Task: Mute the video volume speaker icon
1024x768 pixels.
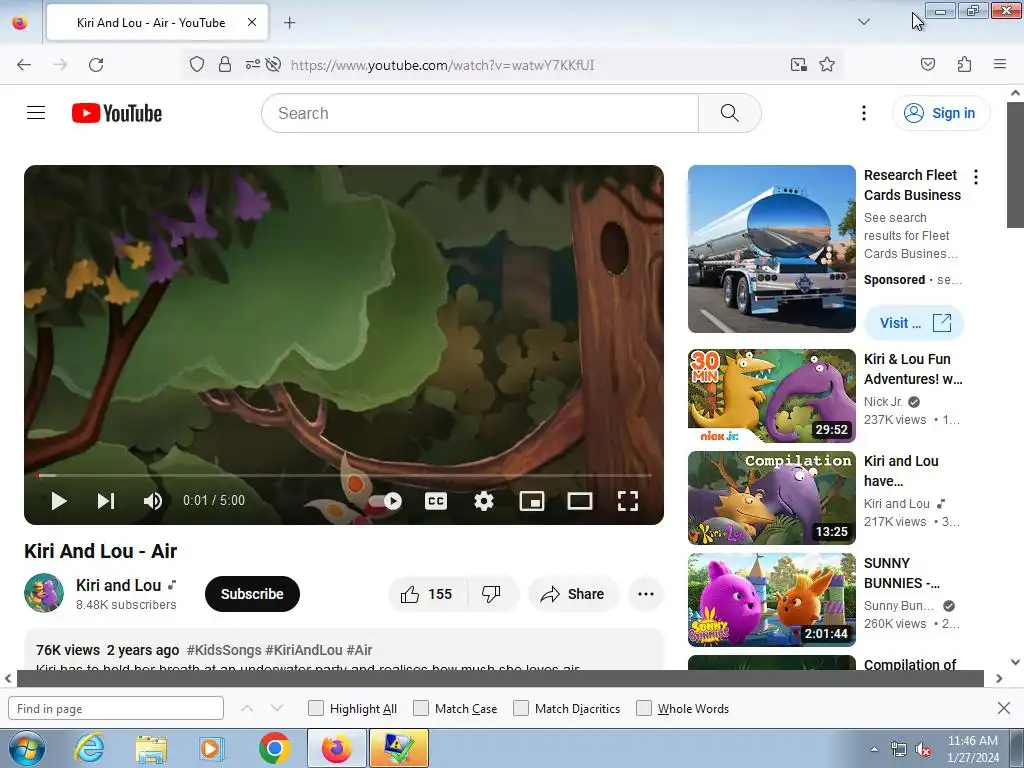Action: pyautogui.click(x=153, y=501)
